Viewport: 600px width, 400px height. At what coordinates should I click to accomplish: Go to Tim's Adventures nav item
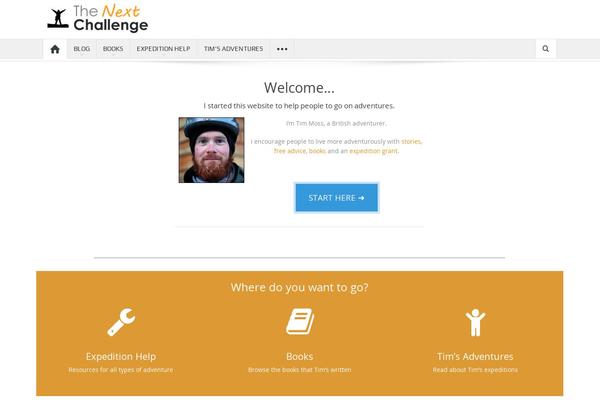(233, 49)
